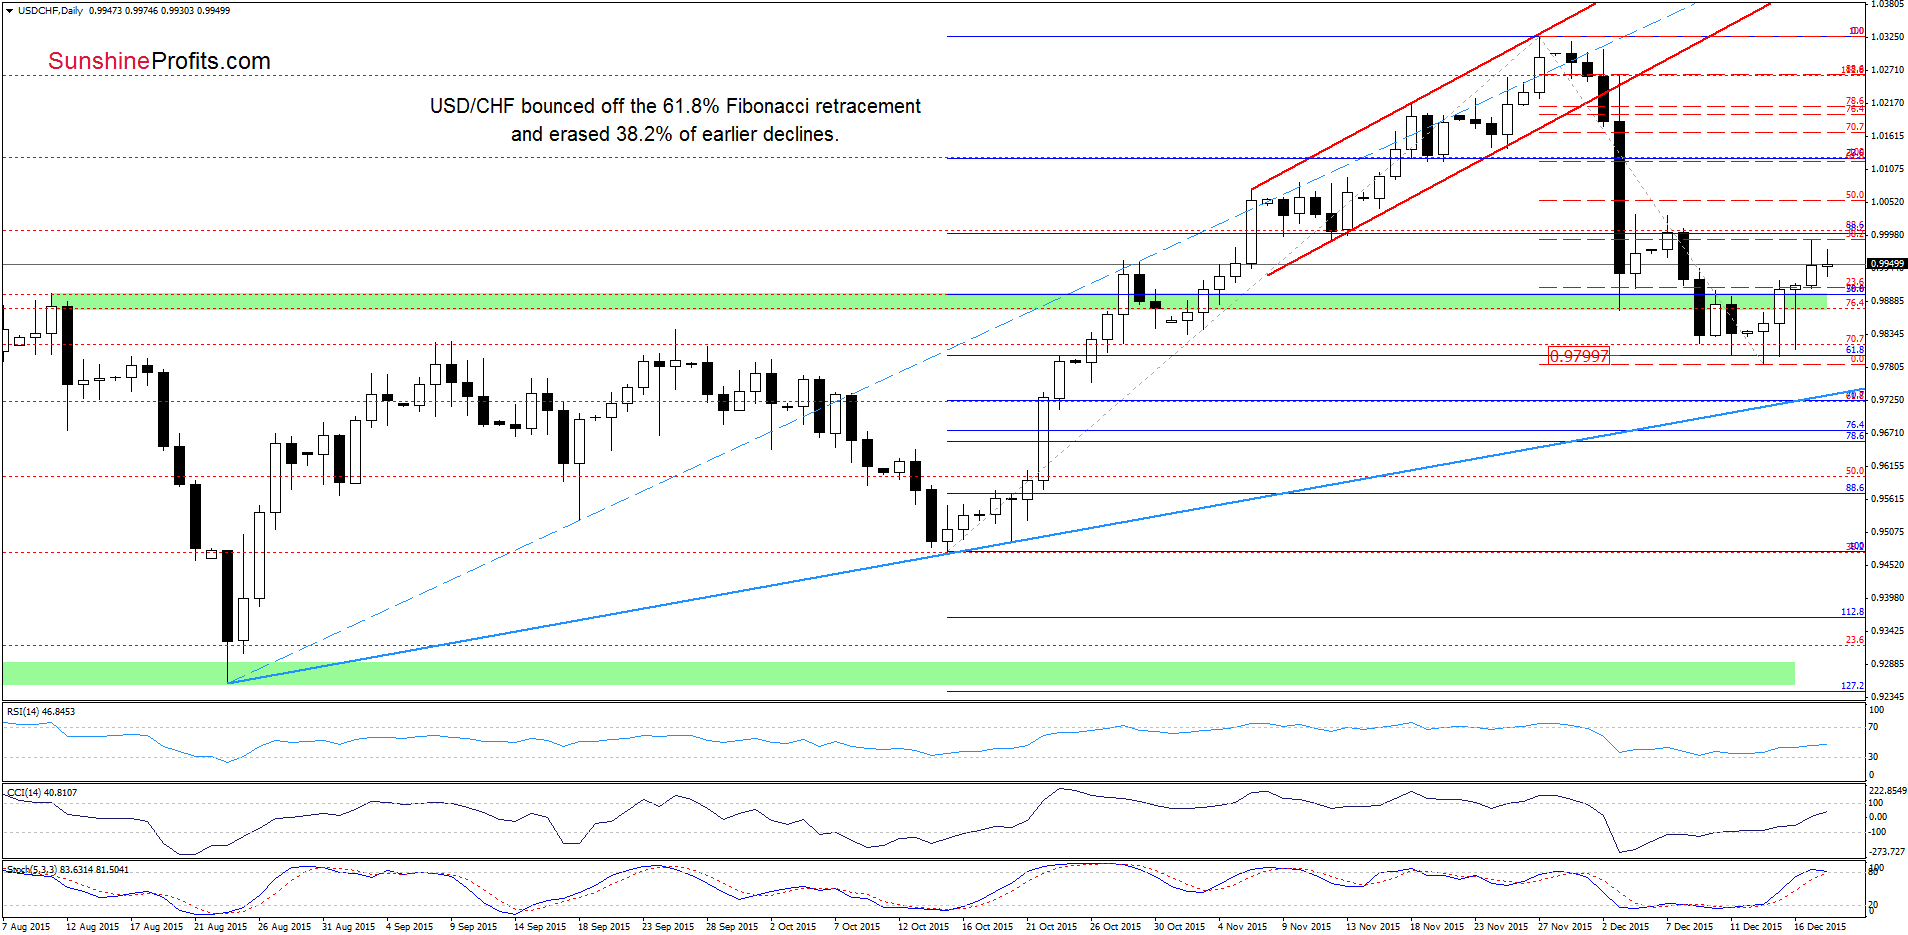This screenshot has height=935, width=1908.
Task: Click the 16 Dec 2015 date label
Action: (1820, 926)
